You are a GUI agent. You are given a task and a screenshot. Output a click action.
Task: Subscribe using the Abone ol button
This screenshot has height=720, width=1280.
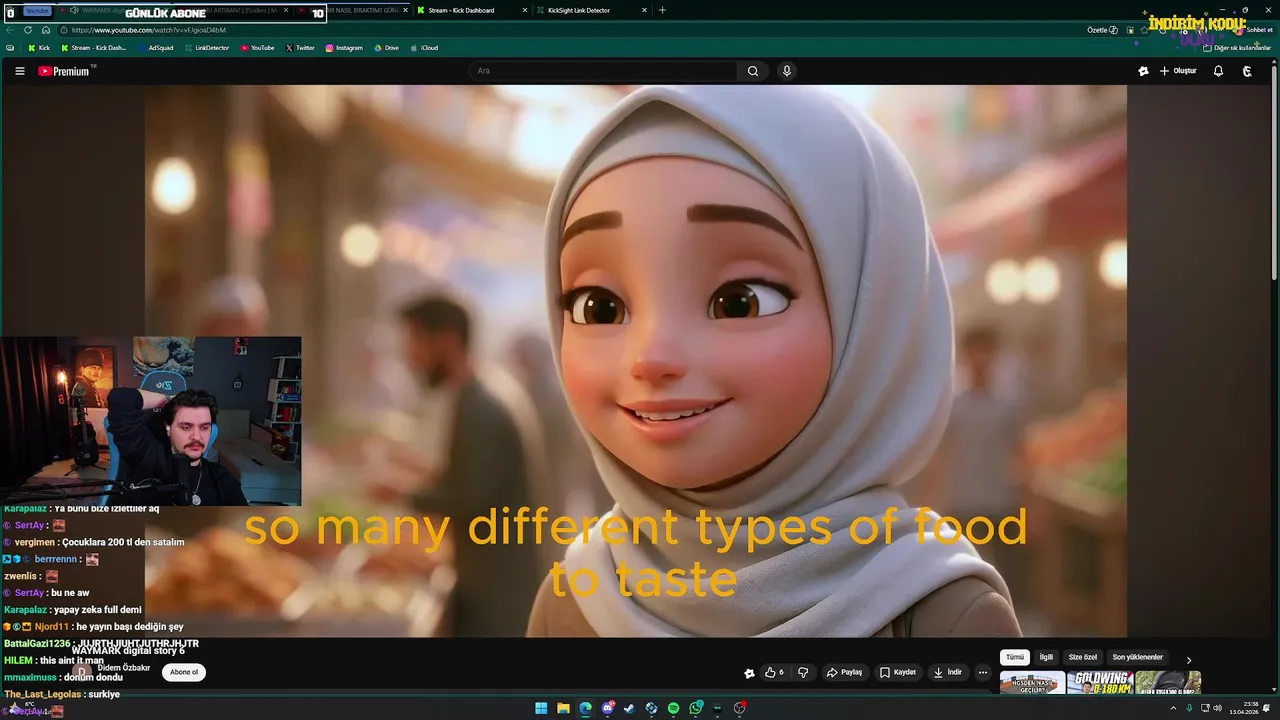point(184,672)
